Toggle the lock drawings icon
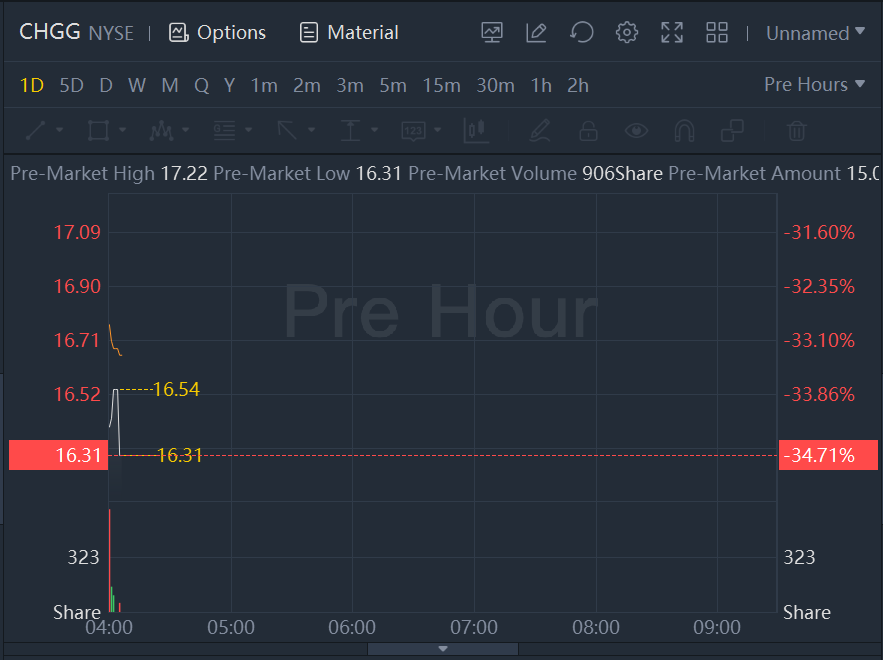Viewport: 883px width, 660px height. (x=588, y=130)
